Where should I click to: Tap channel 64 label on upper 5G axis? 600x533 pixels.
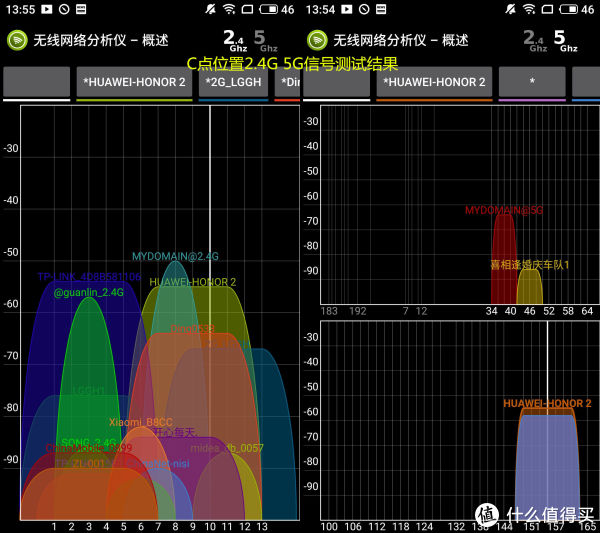click(587, 311)
